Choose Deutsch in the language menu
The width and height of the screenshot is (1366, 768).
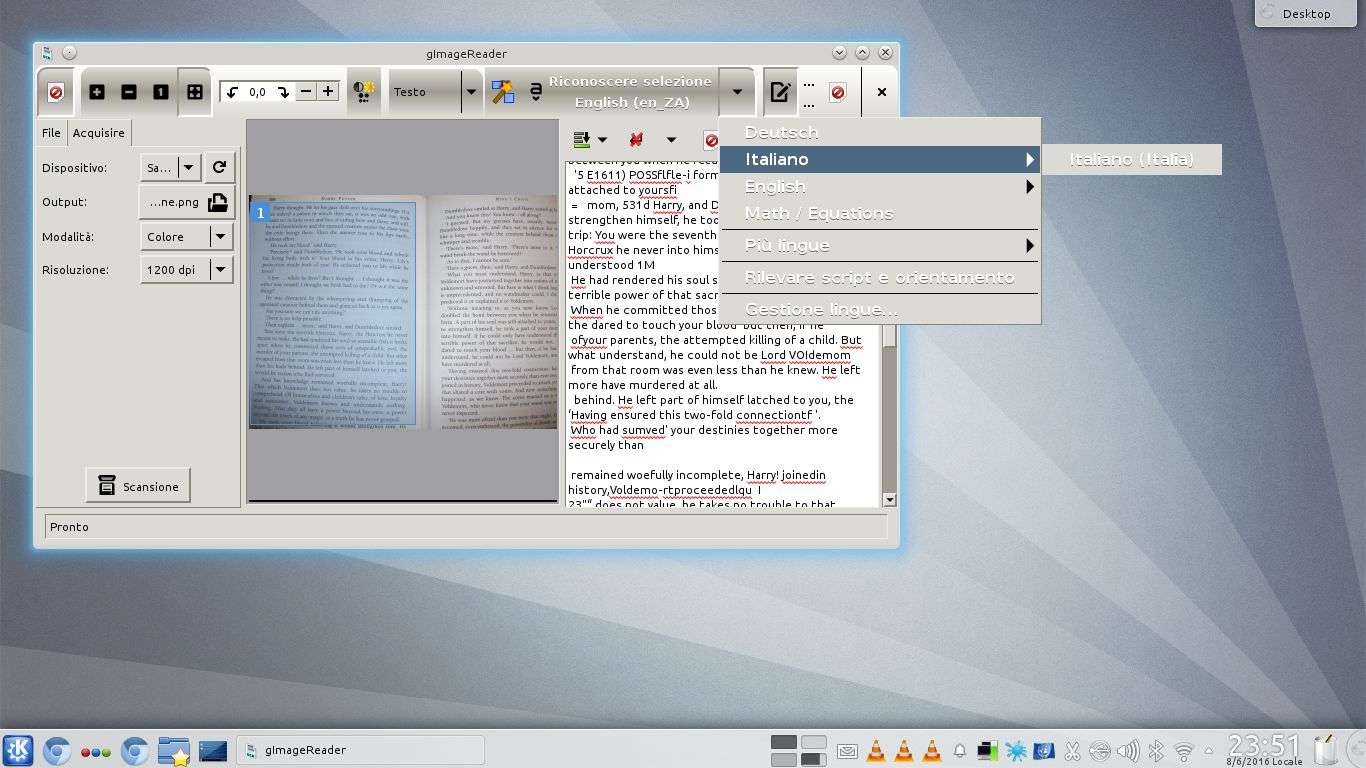coord(781,132)
